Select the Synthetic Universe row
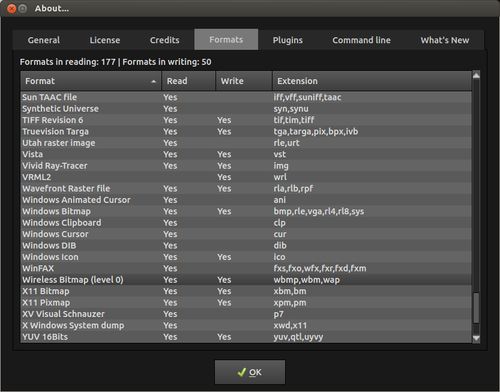 [246, 109]
